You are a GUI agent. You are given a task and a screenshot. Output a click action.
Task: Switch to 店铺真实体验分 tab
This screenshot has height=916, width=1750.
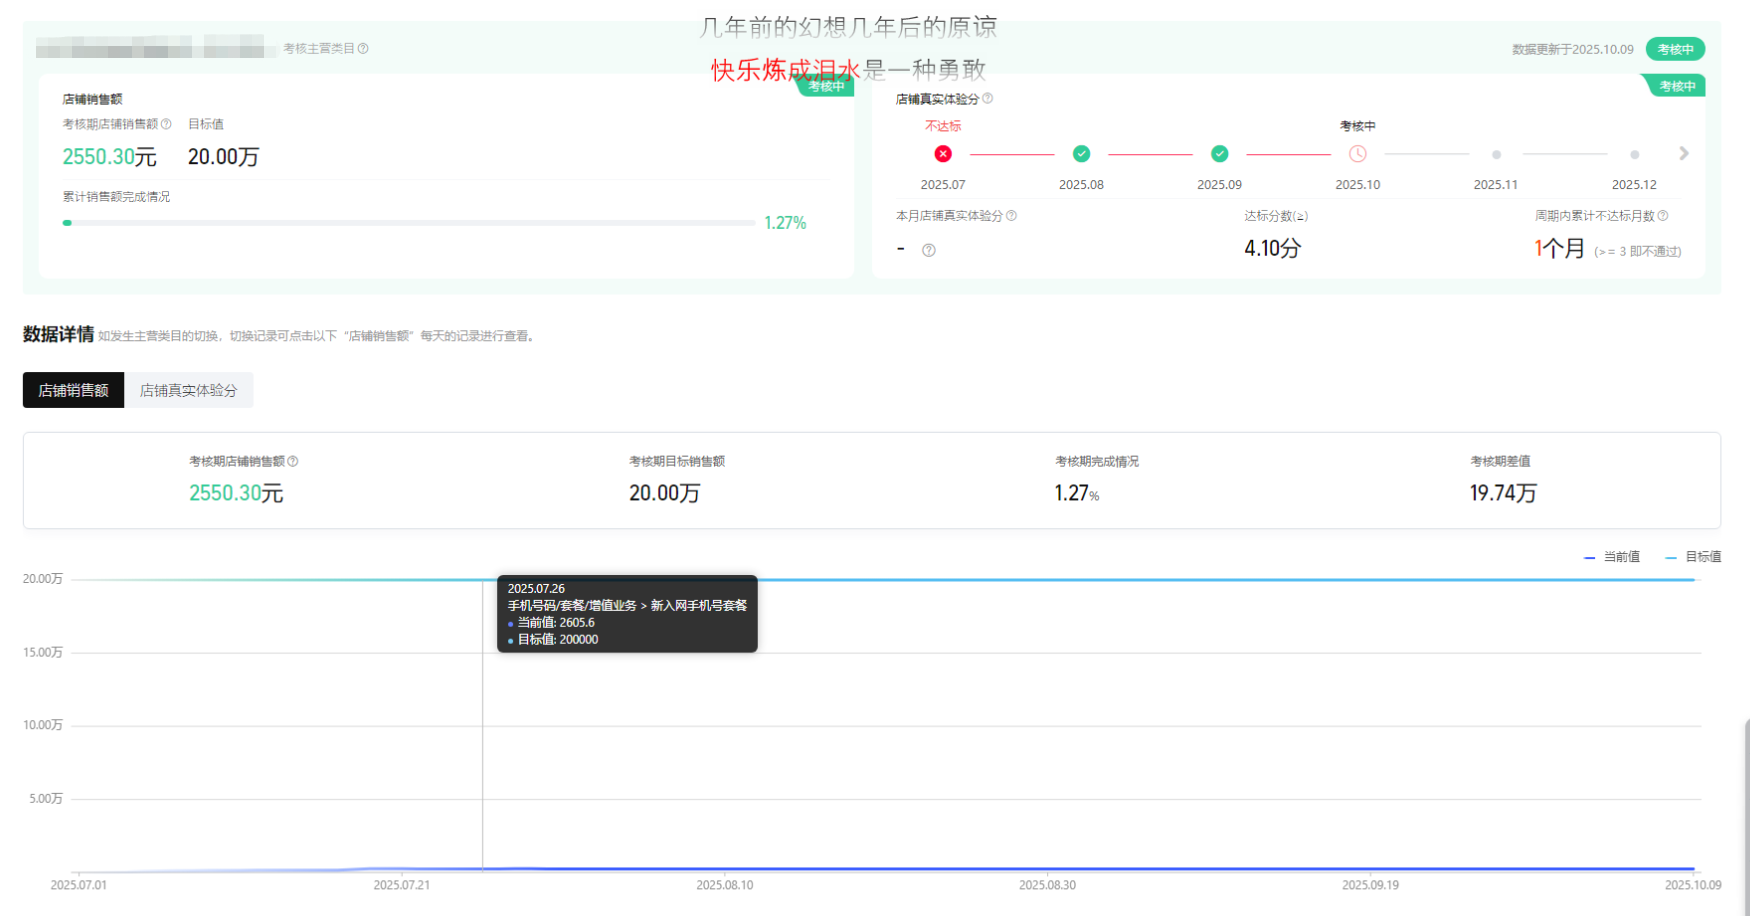point(188,390)
